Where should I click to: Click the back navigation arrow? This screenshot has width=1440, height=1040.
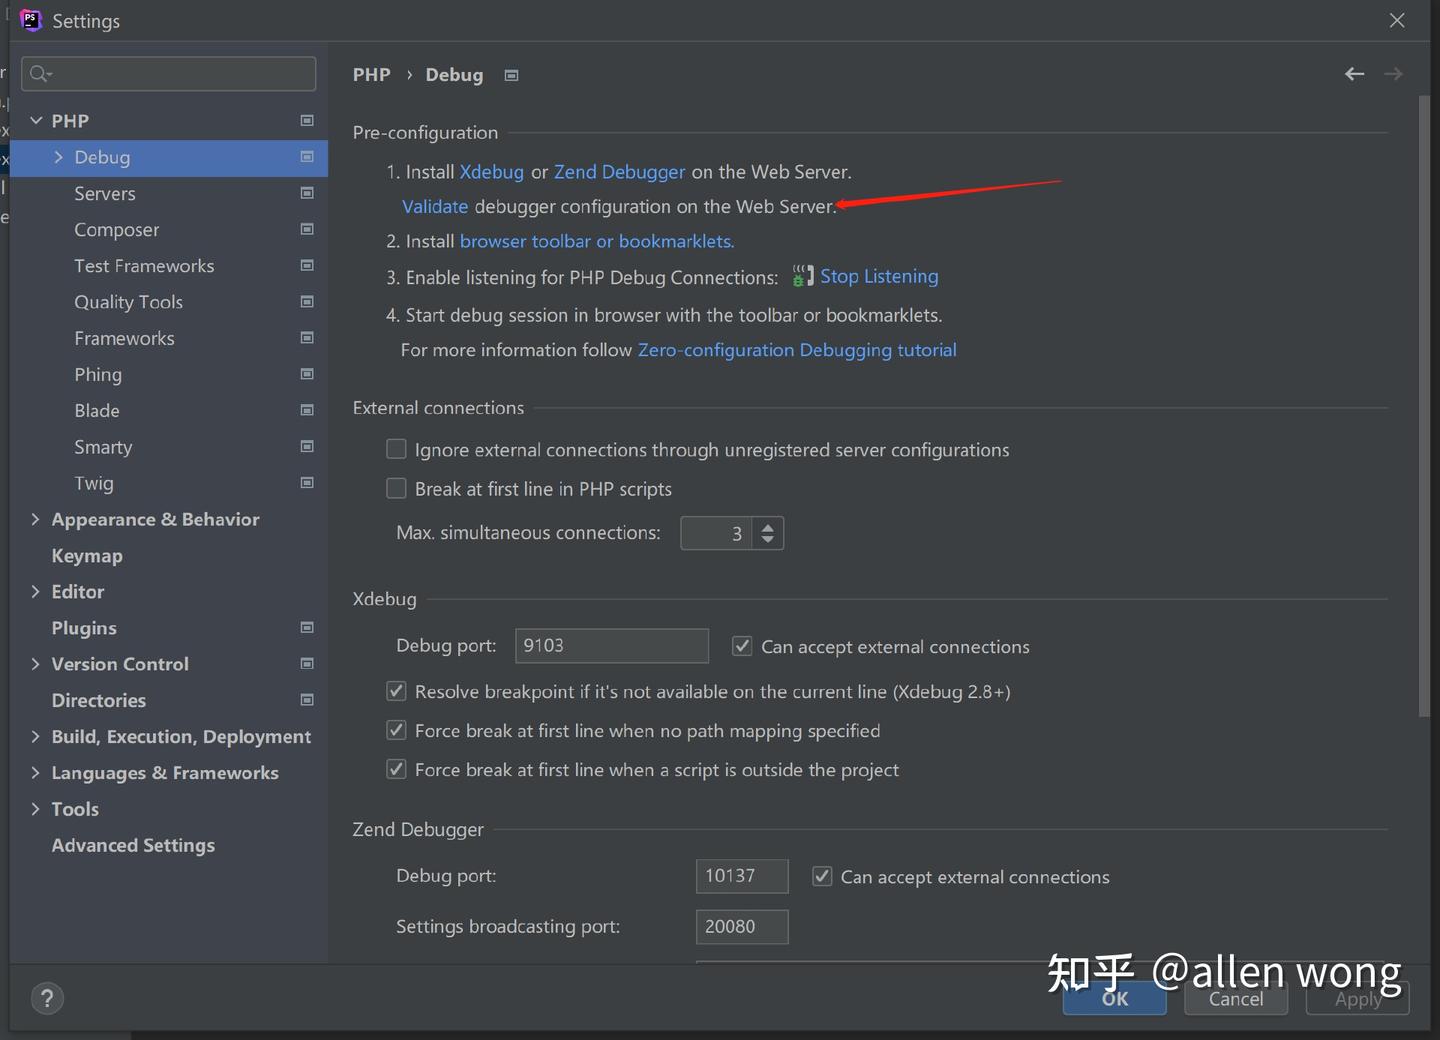(x=1354, y=74)
